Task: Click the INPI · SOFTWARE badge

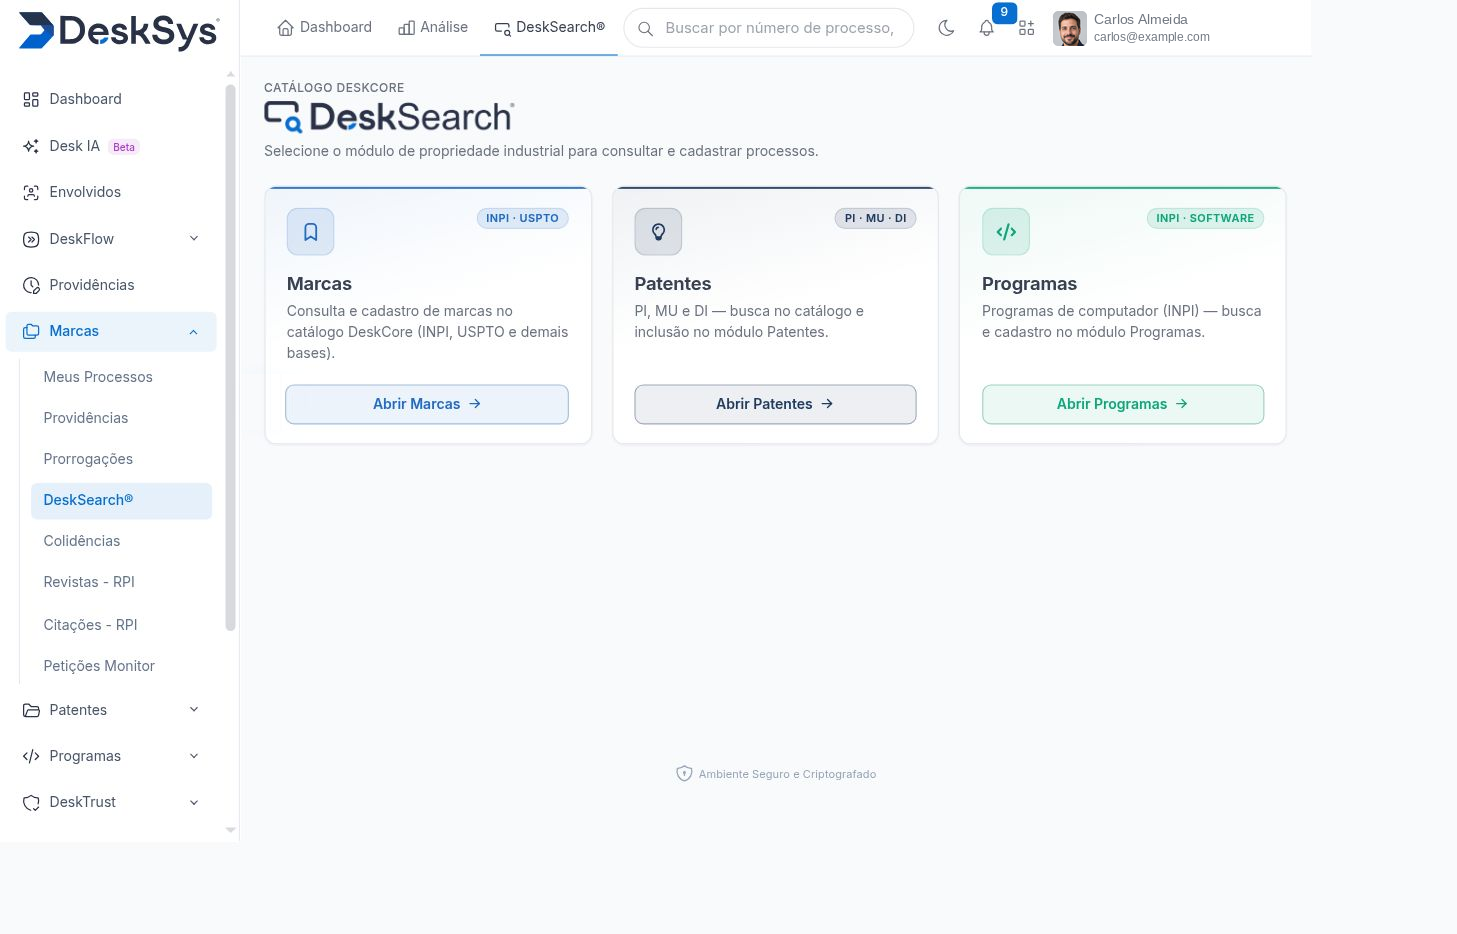Action: click(x=1205, y=218)
